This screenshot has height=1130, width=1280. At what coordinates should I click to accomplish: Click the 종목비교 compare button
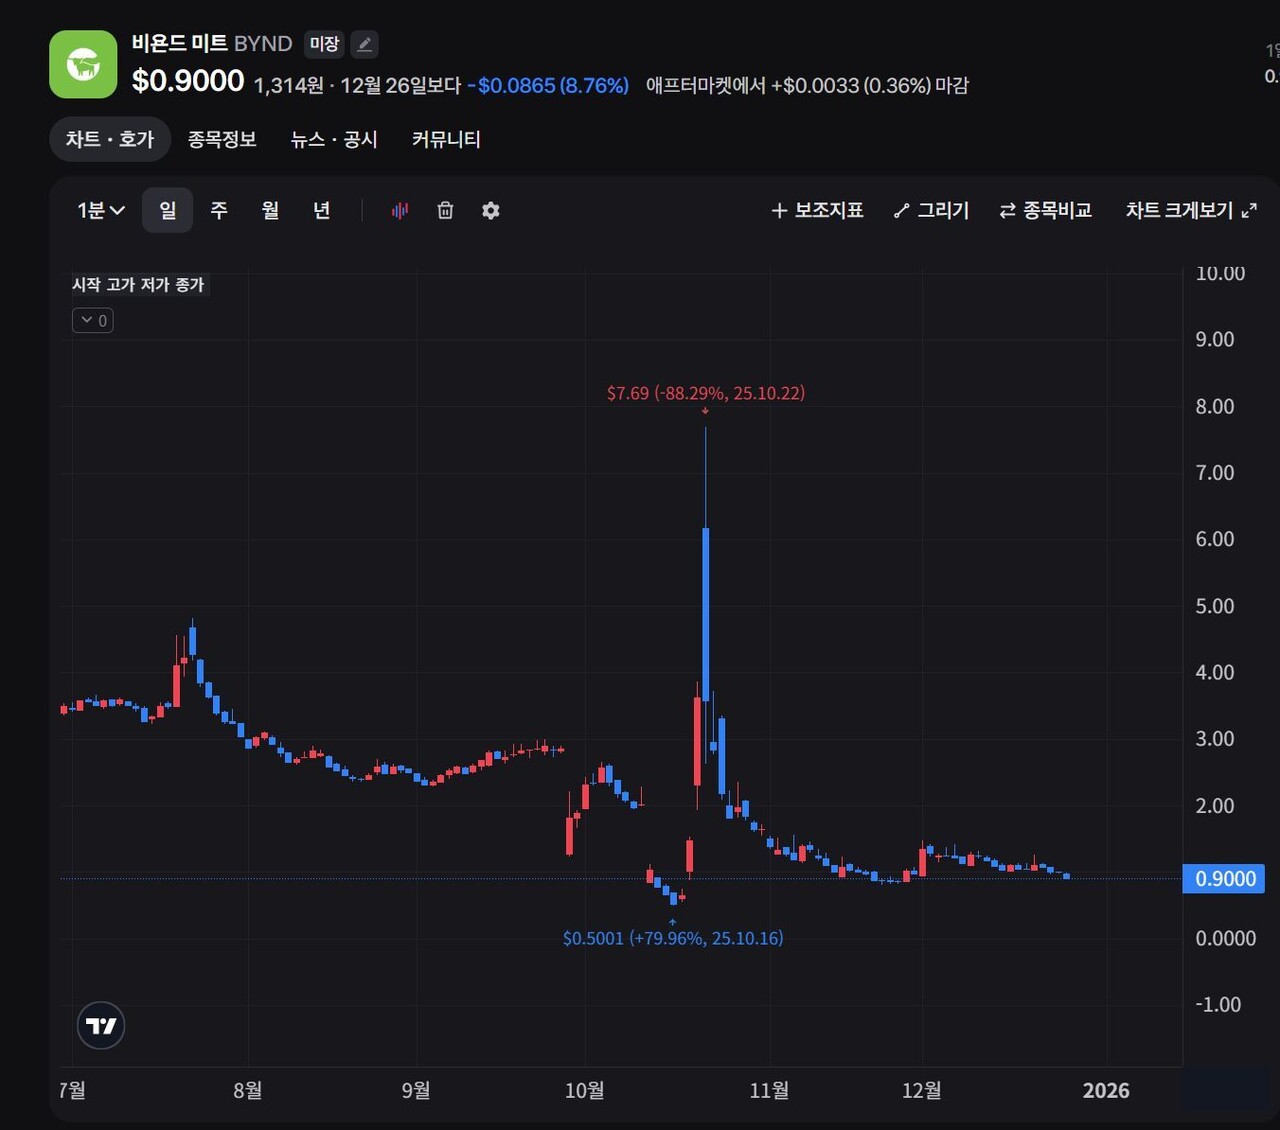1045,210
